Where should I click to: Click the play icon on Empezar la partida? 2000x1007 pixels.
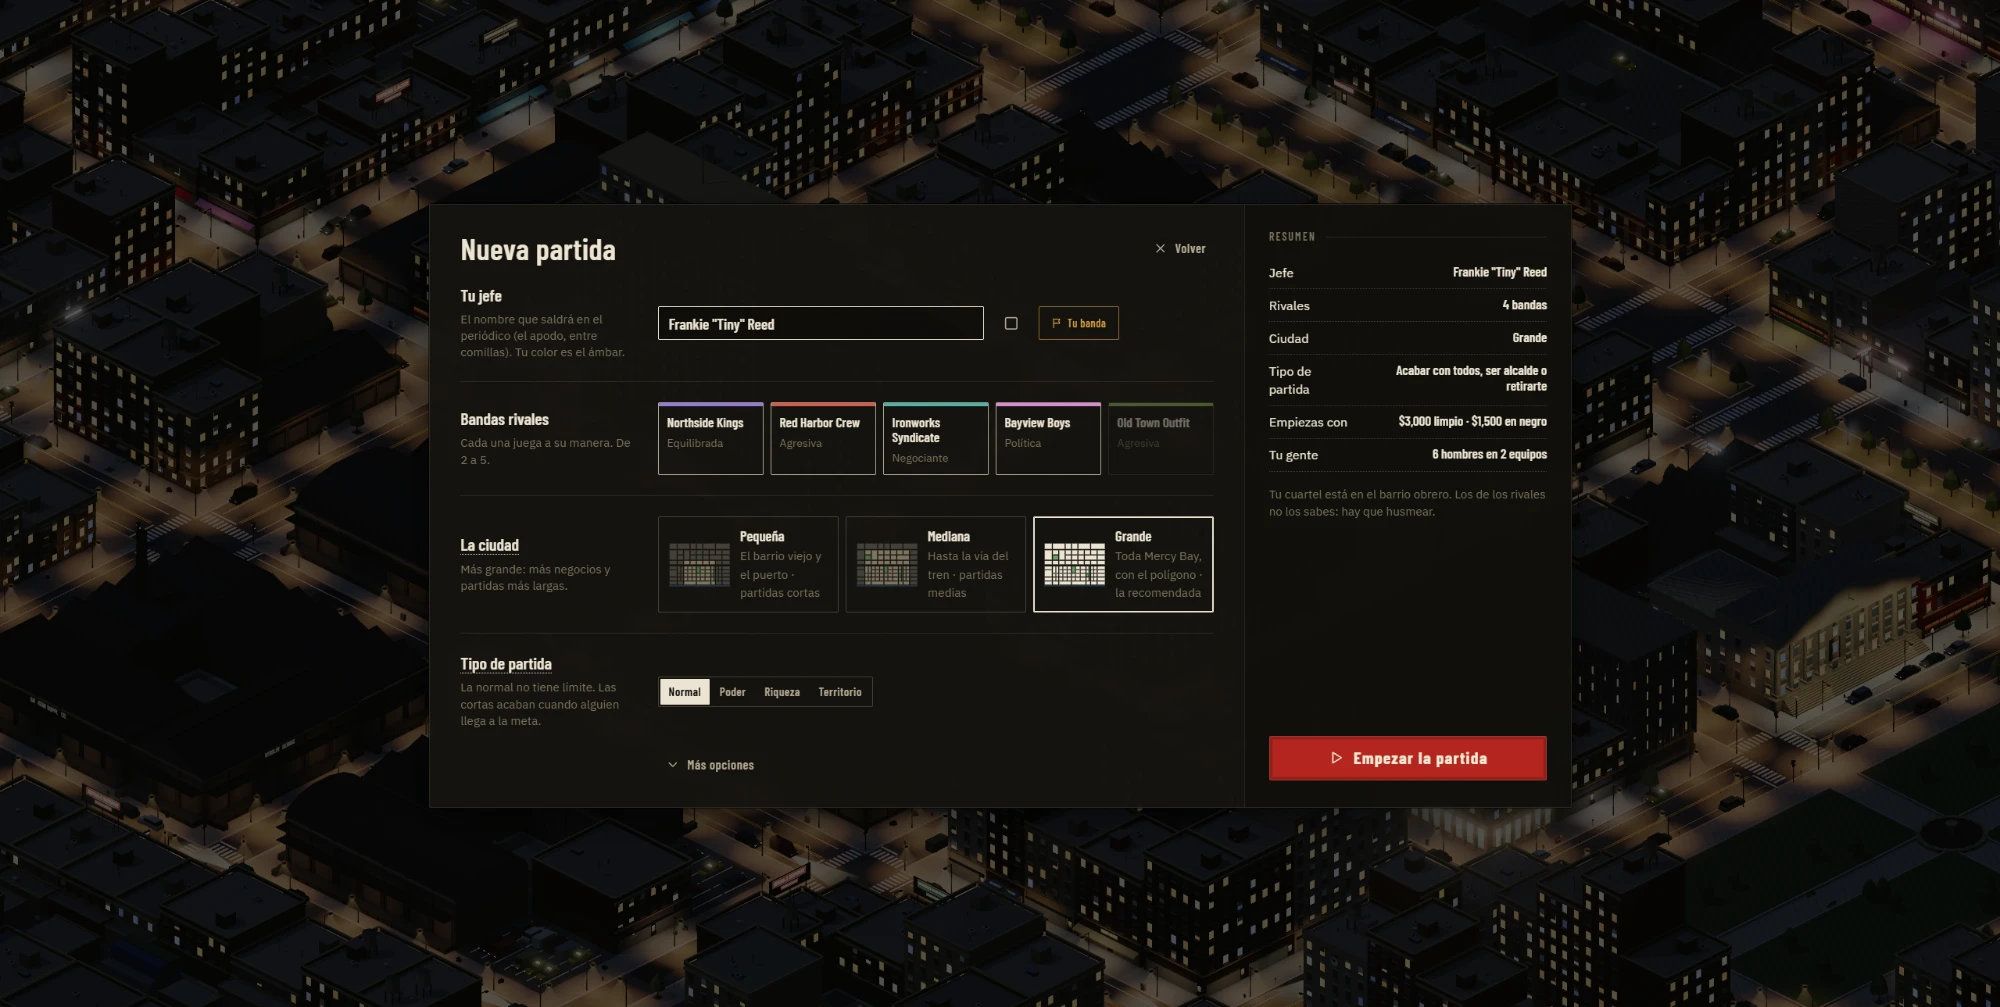click(1336, 758)
